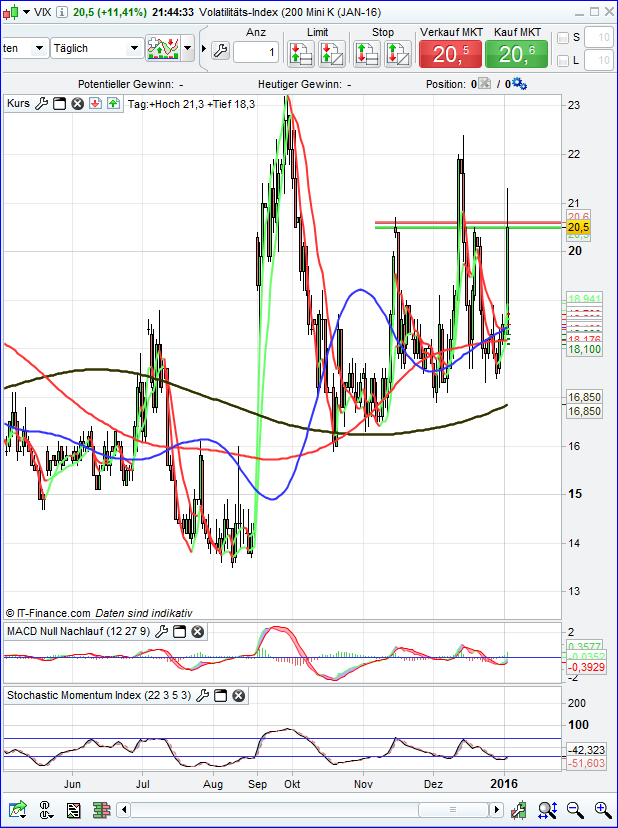Open the position settings gears icon
The width and height of the screenshot is (618, 828).
pyautogui.click(x=519, y=83)
